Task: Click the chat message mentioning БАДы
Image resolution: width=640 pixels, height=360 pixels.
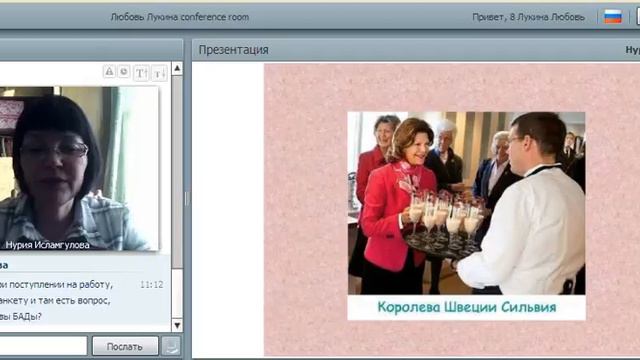Action: (x=56, y=300)
